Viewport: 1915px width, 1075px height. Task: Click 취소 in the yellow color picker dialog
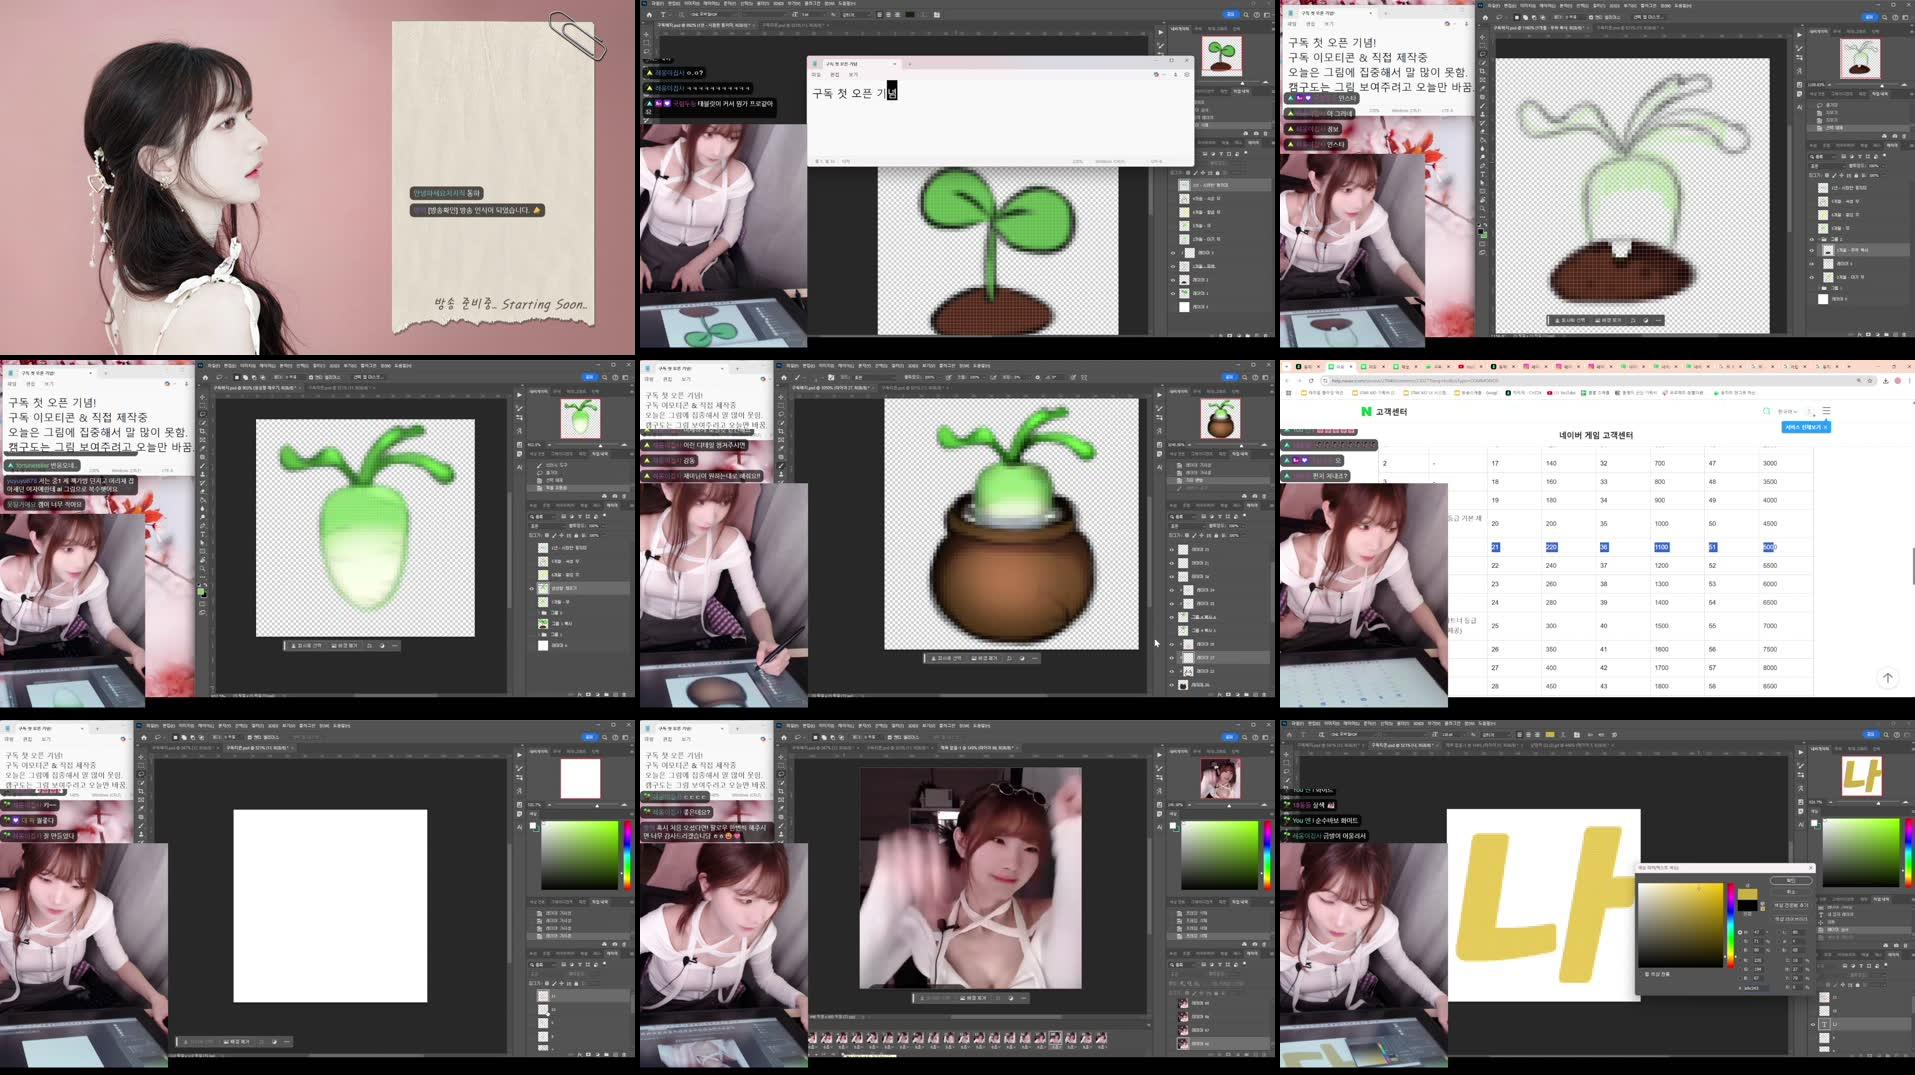coord(1790,891)
